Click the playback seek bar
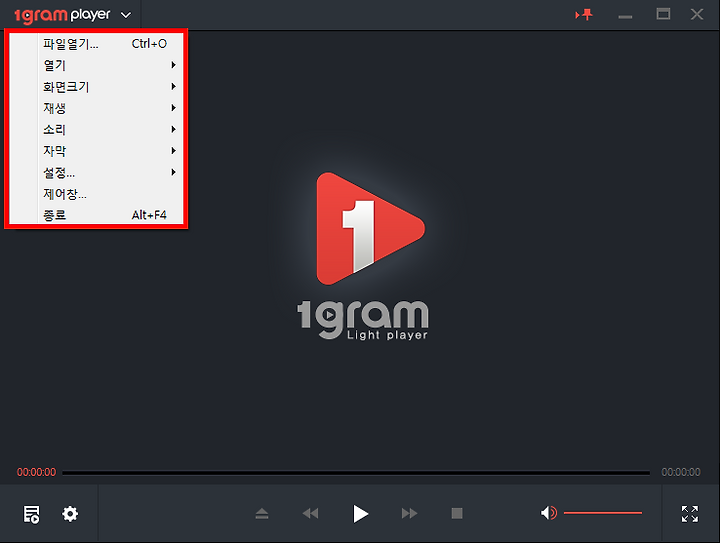720x543 pixels. pyautogui.click(x=356, y=472)
